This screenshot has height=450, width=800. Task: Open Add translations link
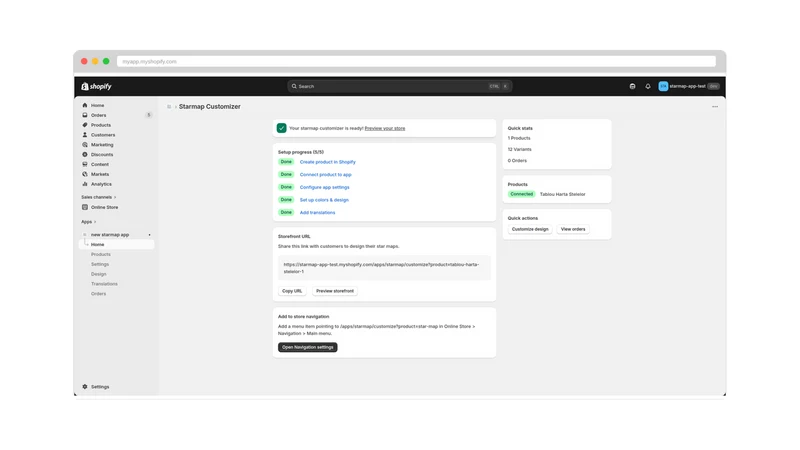(317, 212)
